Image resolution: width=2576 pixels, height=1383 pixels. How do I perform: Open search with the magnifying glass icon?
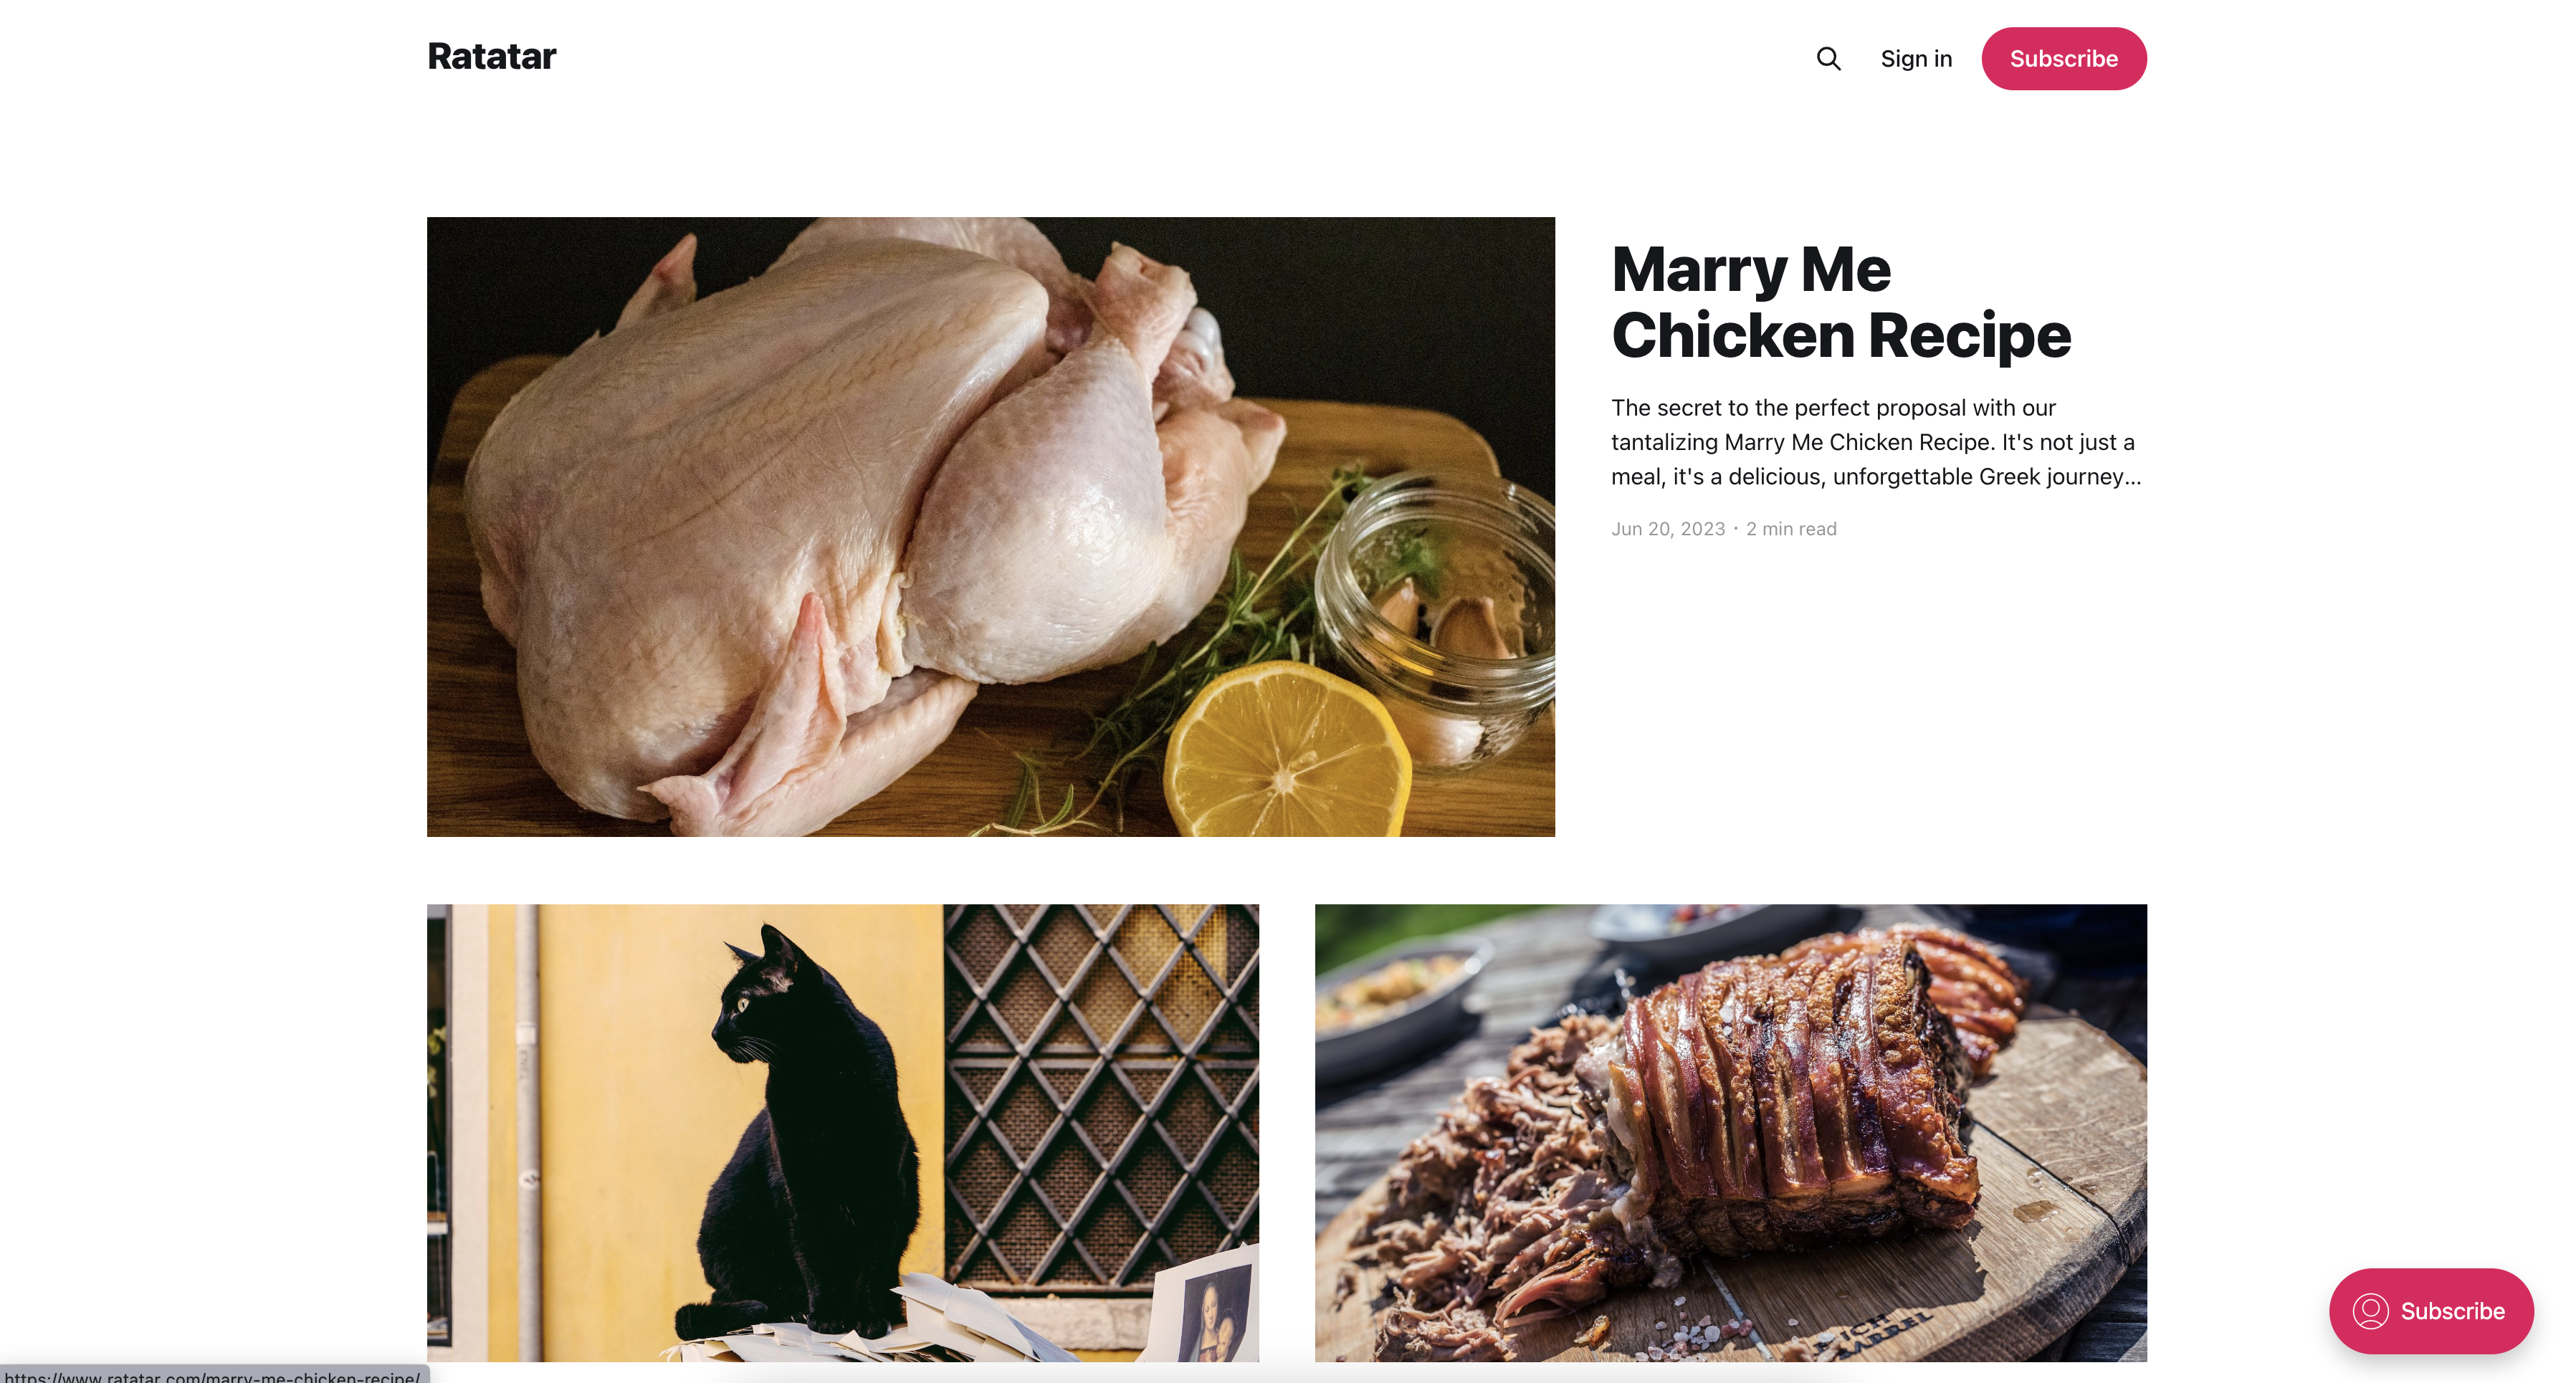point(1828,58)
